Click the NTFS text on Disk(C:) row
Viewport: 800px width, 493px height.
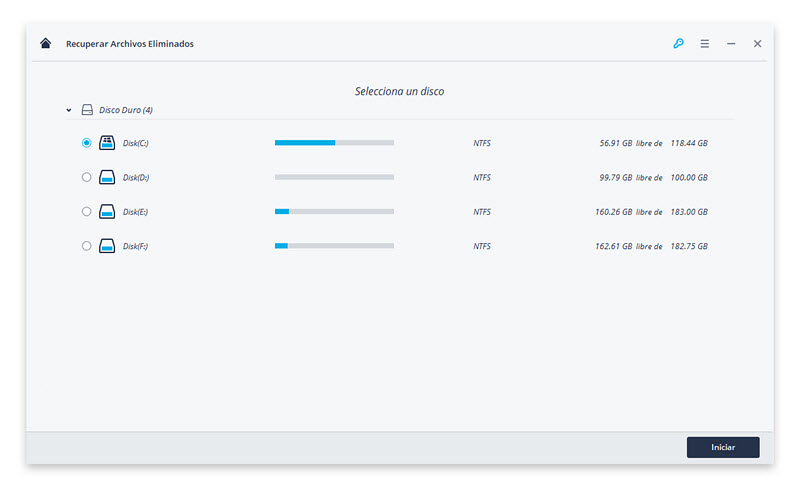pos(482,143)
